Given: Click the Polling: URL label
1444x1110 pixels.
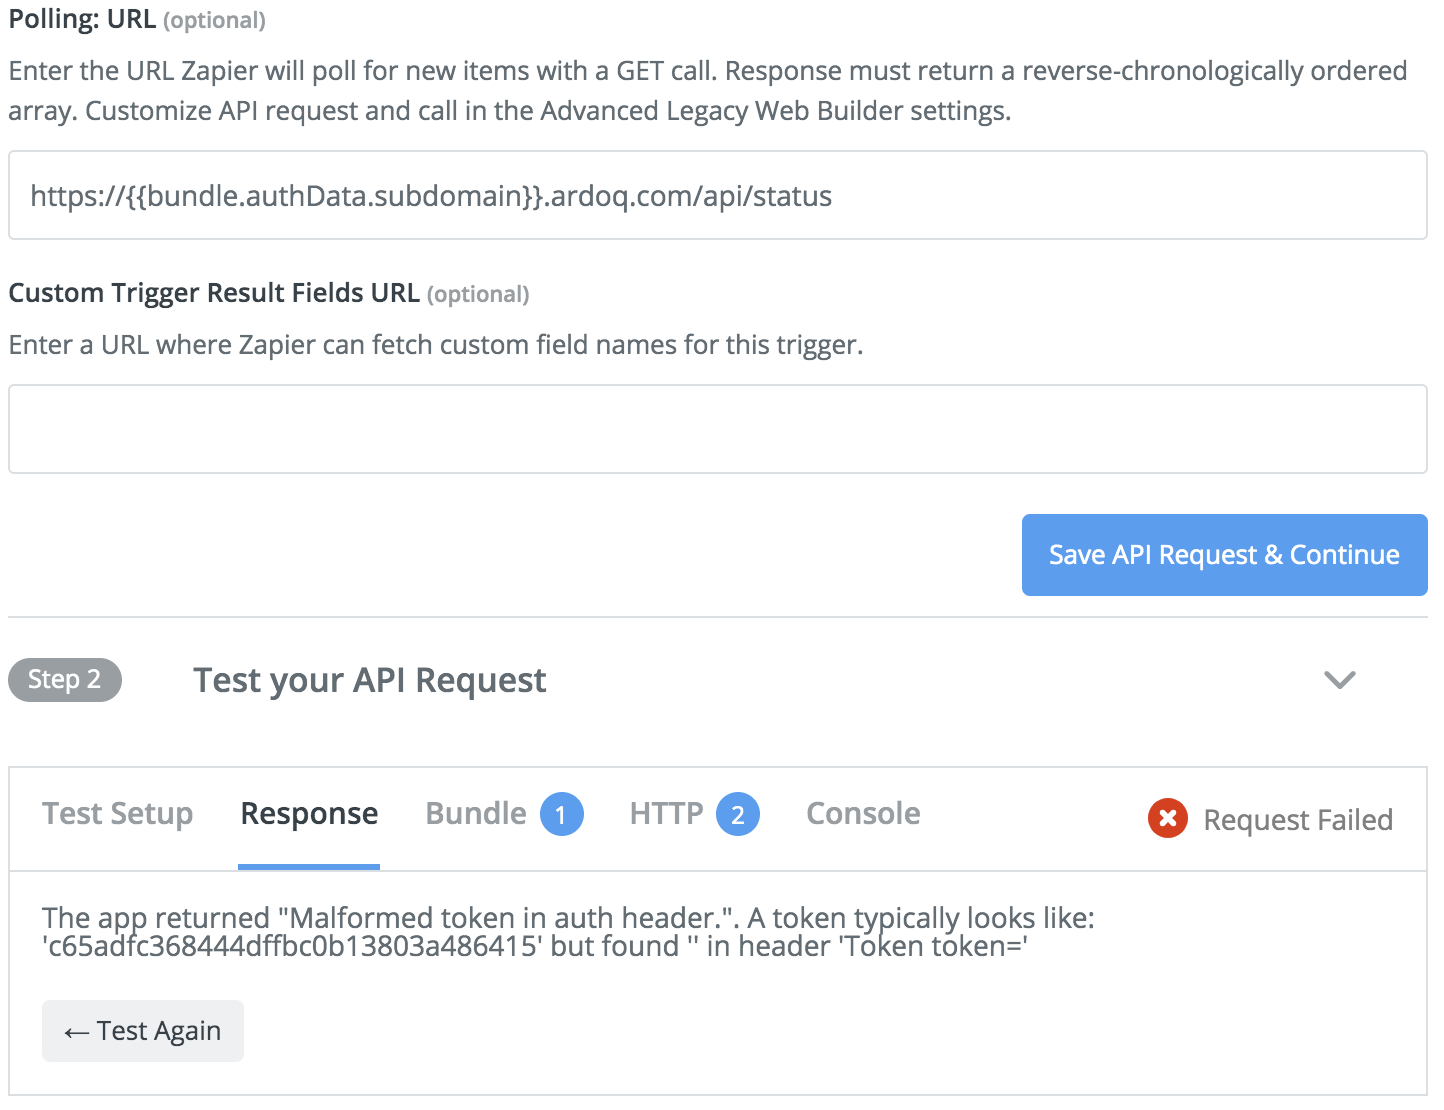Looking at the screenshot, I should pyautogui.click(x=82, y=19).
